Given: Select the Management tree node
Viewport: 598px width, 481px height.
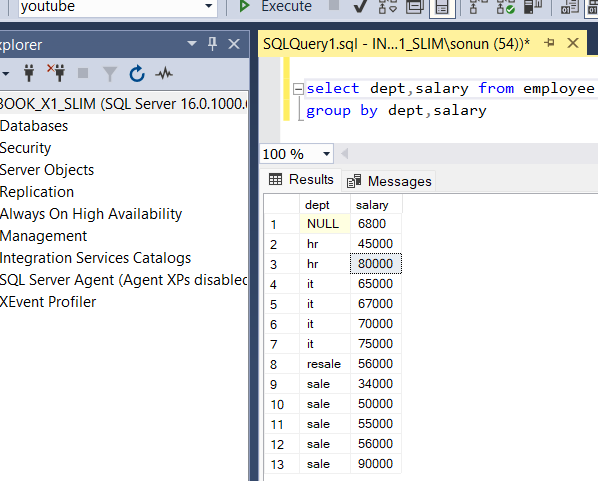Looking at the screenshot, I should [43, 236].
